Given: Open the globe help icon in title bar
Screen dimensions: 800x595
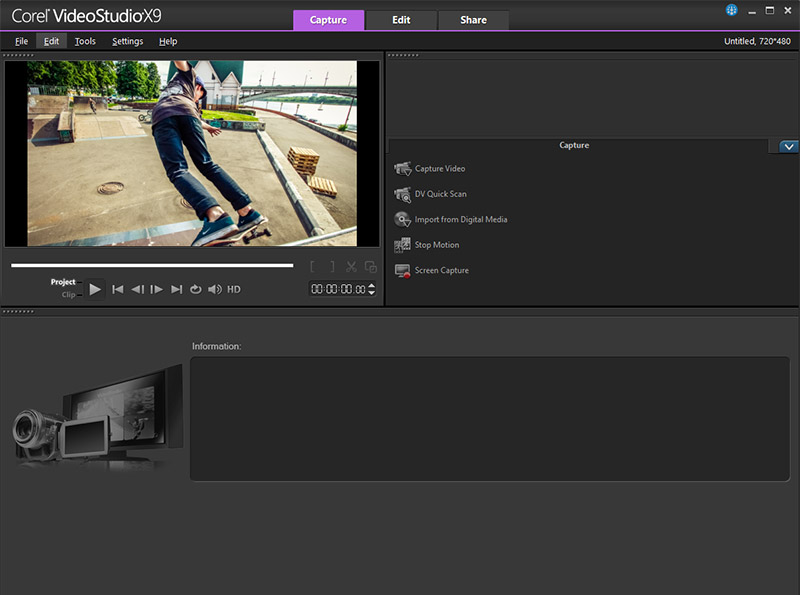Looking at the screenshot, I should click(x=732, y=10).
